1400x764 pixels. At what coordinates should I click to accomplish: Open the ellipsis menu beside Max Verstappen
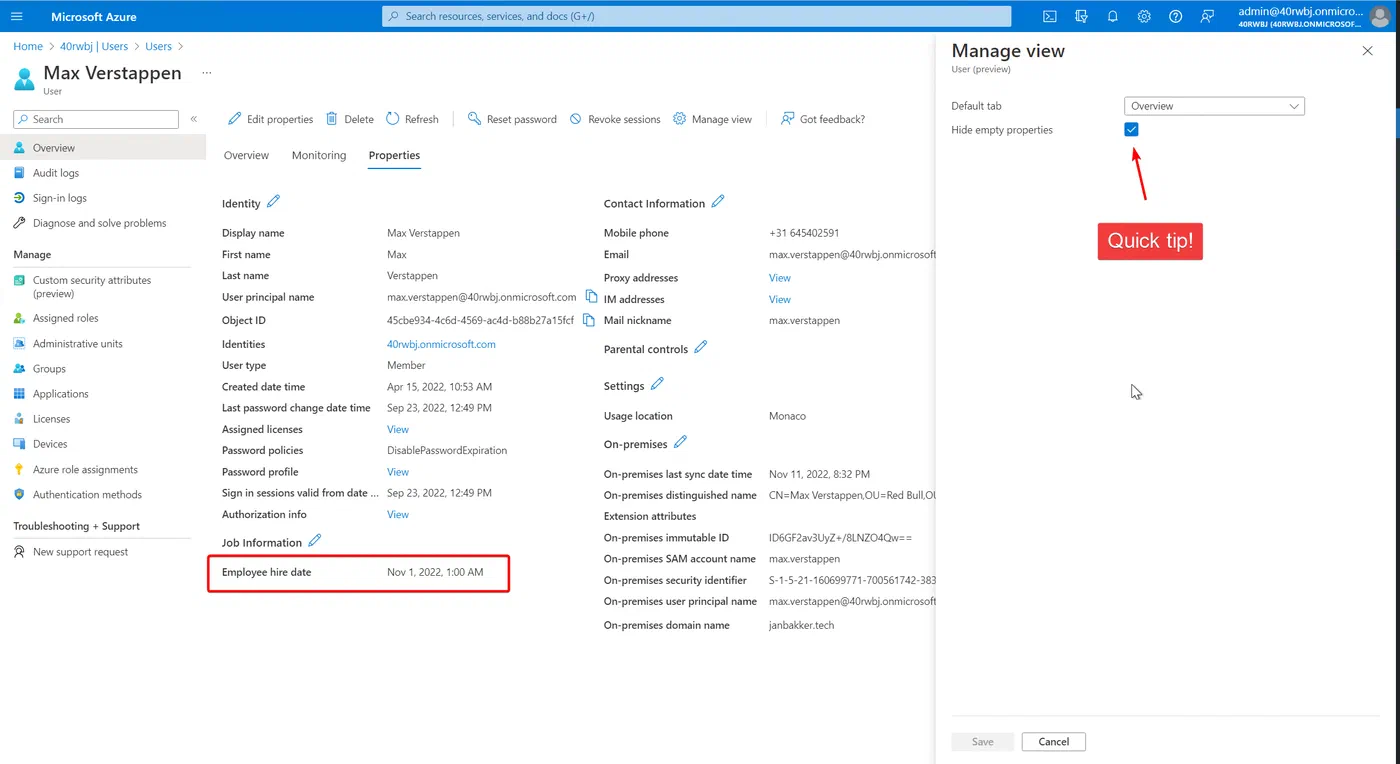coord(207,73)
